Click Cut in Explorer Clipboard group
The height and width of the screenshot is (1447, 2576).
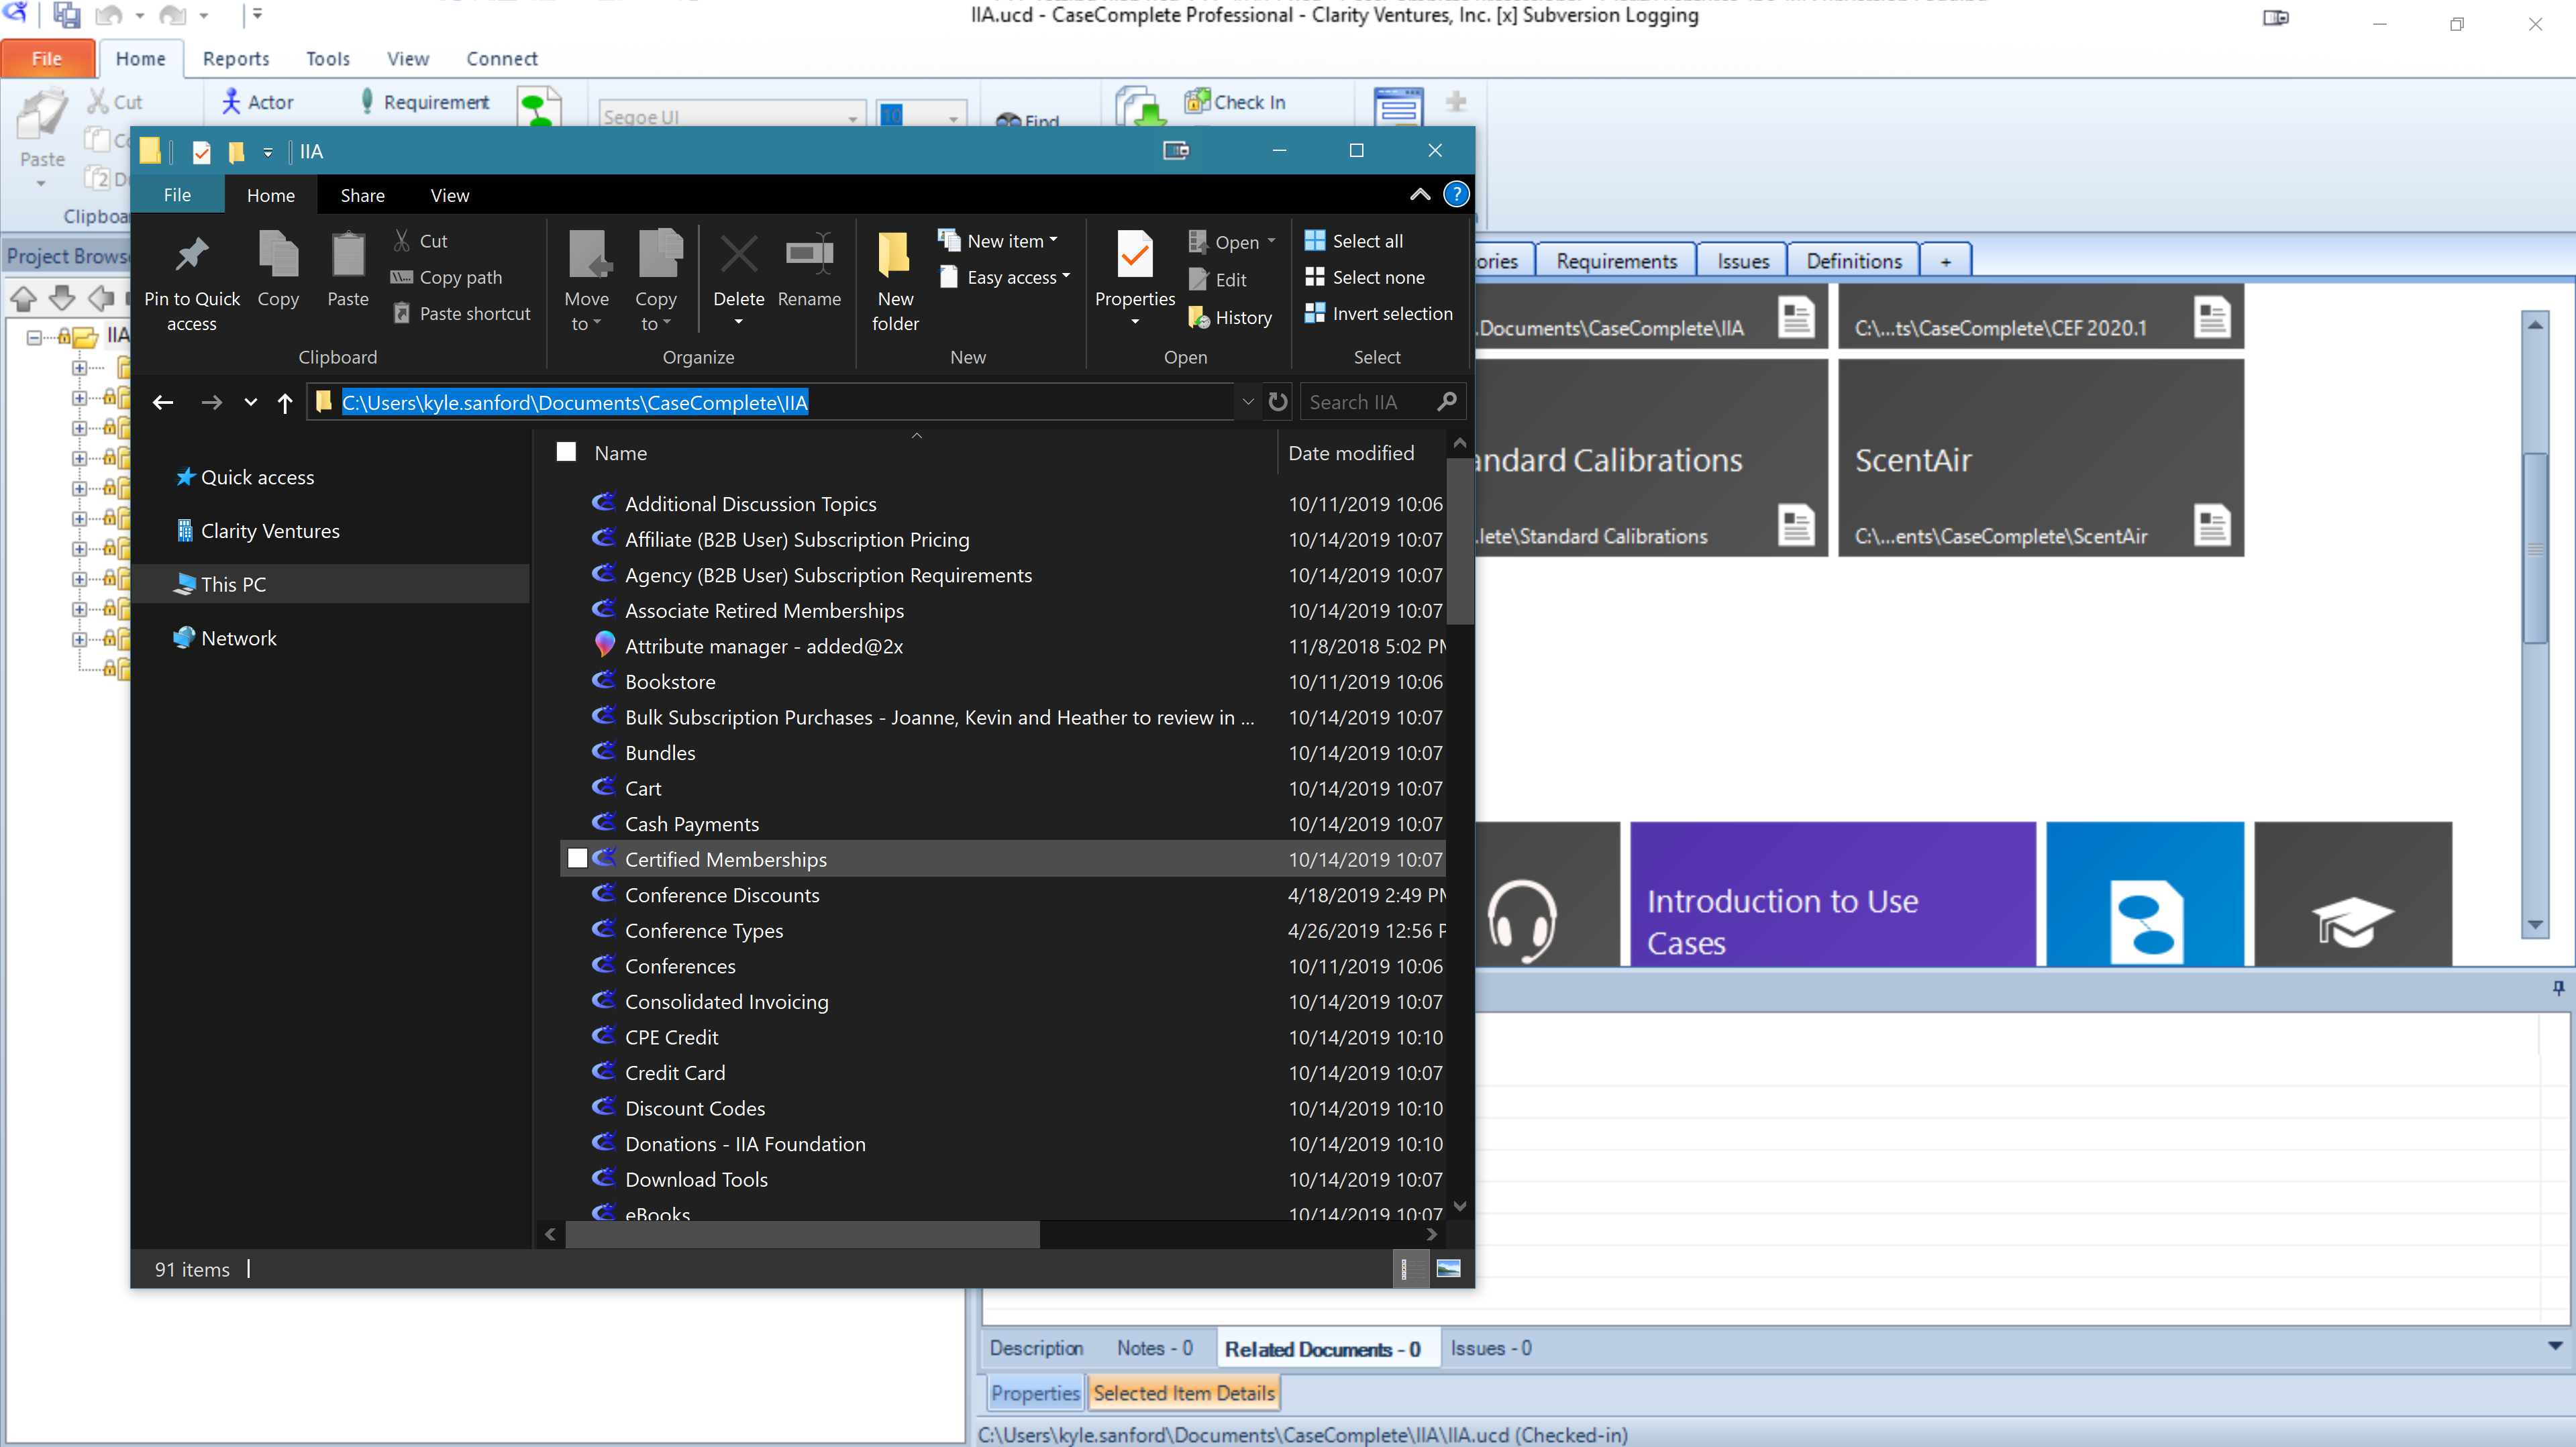pyautogui.click(x=420, y=241)
